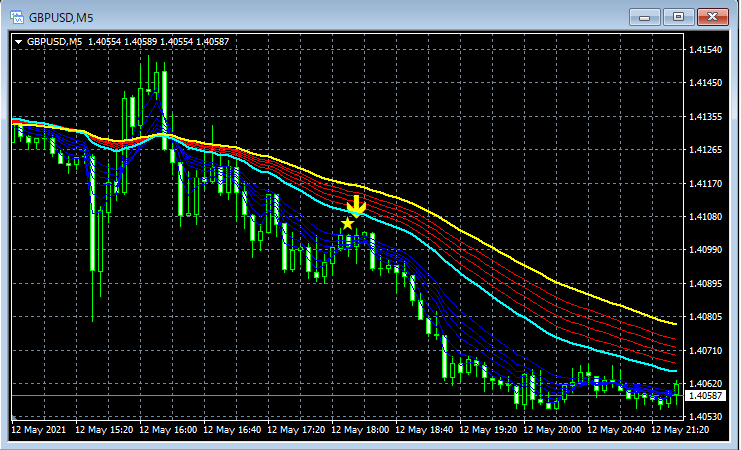This screenshot has width=741, height=450.
Task: Click the 1.40620 price scale label
Action: pos(706,384)
